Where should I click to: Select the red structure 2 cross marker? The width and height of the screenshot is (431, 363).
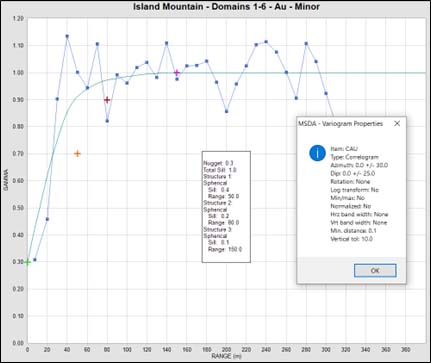(x=107, y=100)
